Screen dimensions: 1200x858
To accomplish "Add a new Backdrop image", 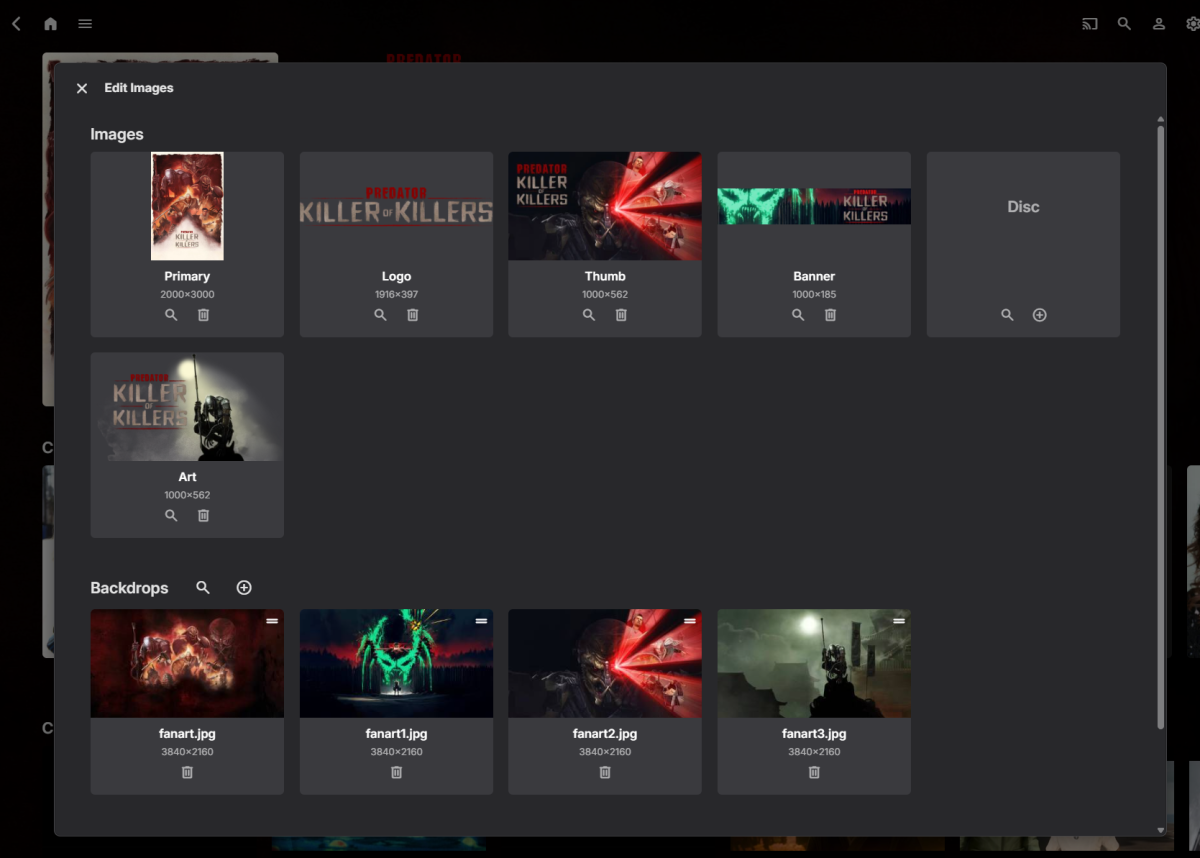I will (243, 588).
